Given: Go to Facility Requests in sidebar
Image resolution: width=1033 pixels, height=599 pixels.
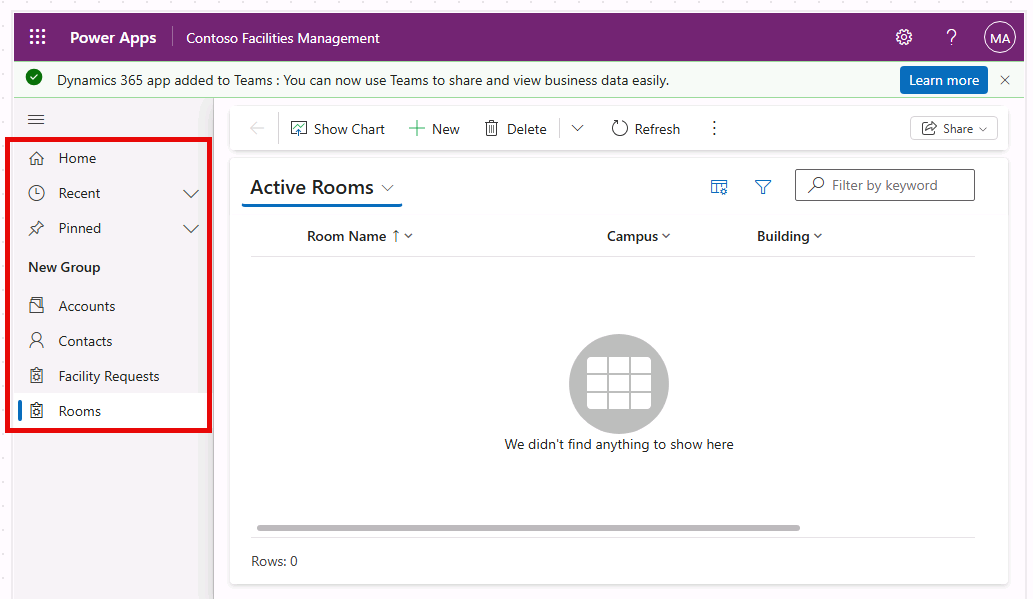Looking at the screenshot, I should pos(108,376).
